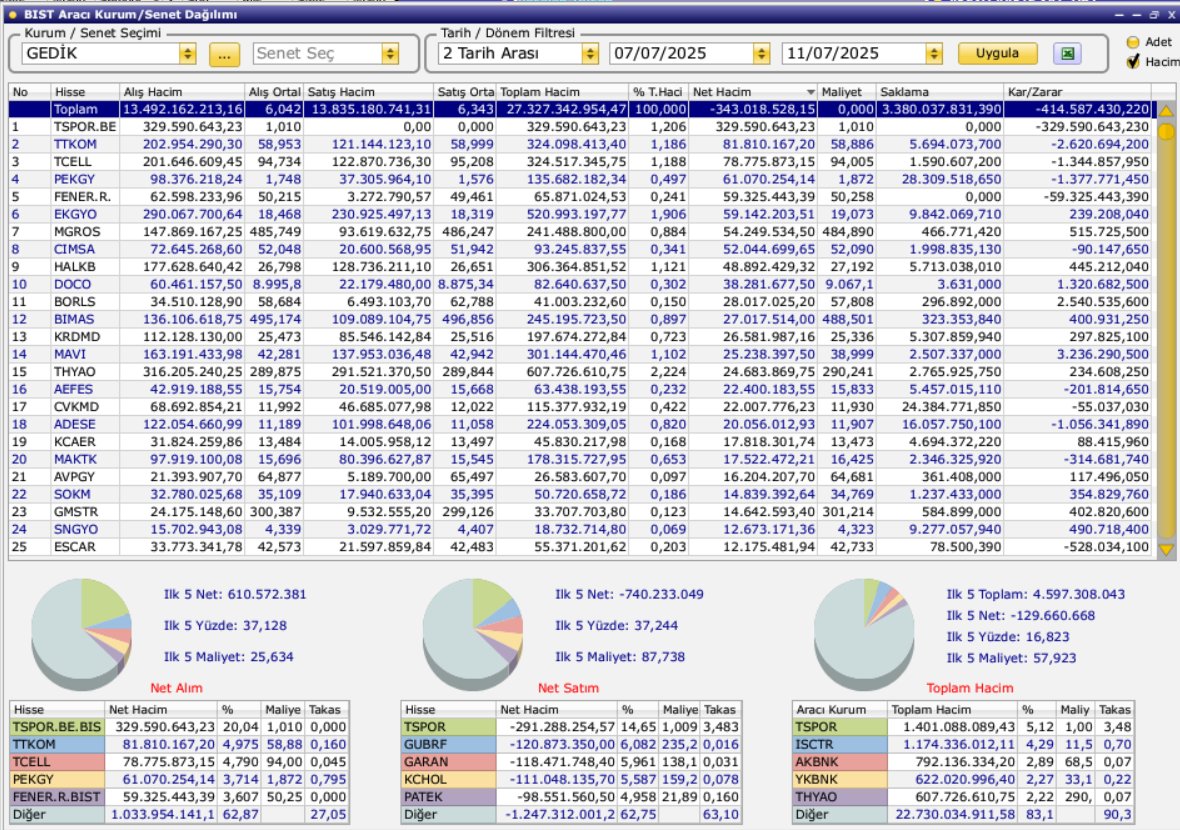This screenshot has height=830, width=1180.
Task: Select the Toplam summary row
Action: [x=580, y=109]
